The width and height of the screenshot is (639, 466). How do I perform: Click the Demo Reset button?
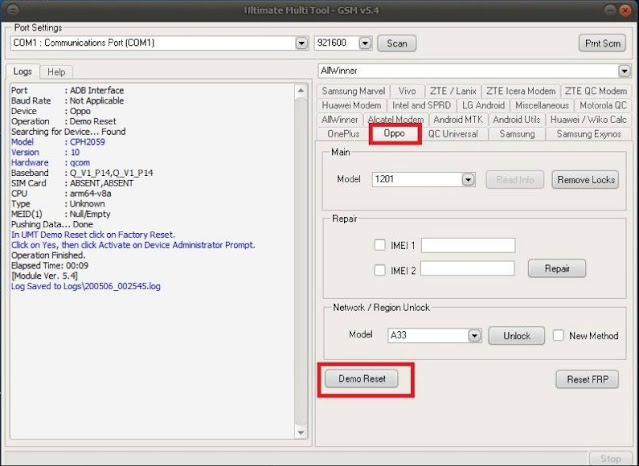[361, 379]
